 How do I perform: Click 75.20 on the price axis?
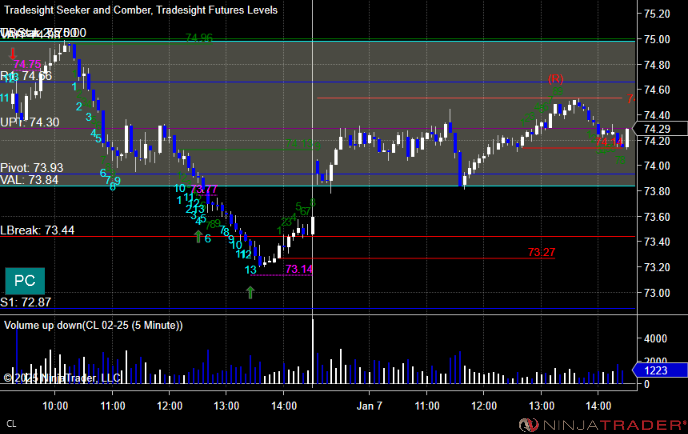[x=657, y=14]
